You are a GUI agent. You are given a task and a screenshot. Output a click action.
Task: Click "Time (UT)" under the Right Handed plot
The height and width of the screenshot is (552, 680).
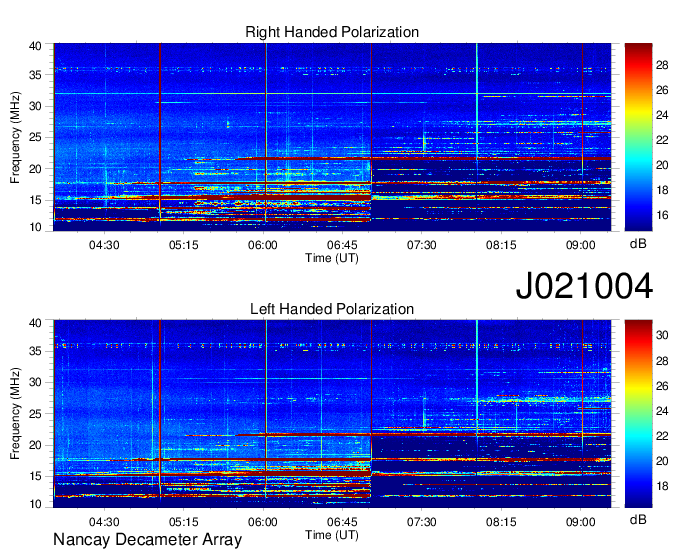332,258
